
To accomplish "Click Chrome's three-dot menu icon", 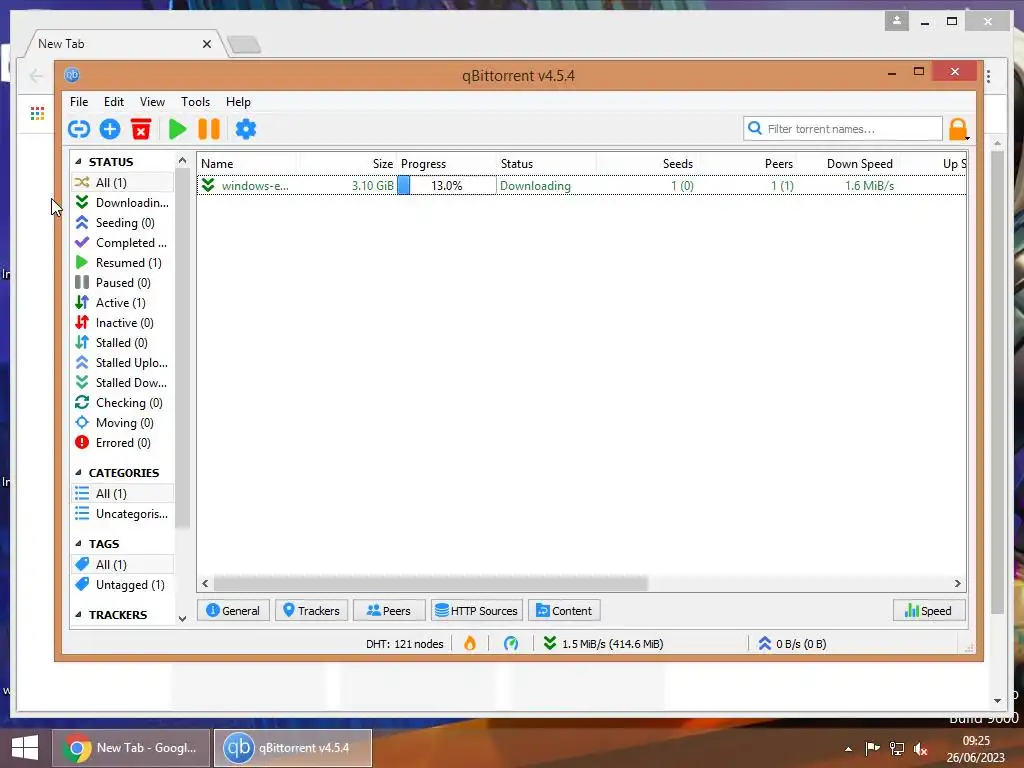I will point(989,76).
